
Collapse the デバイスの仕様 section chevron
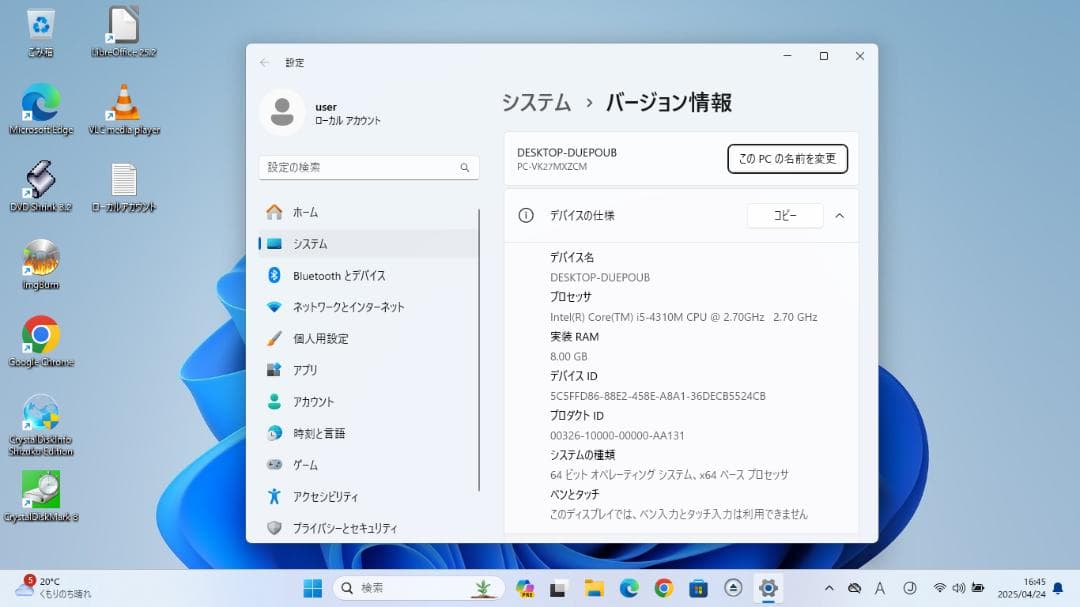(840, 216)
